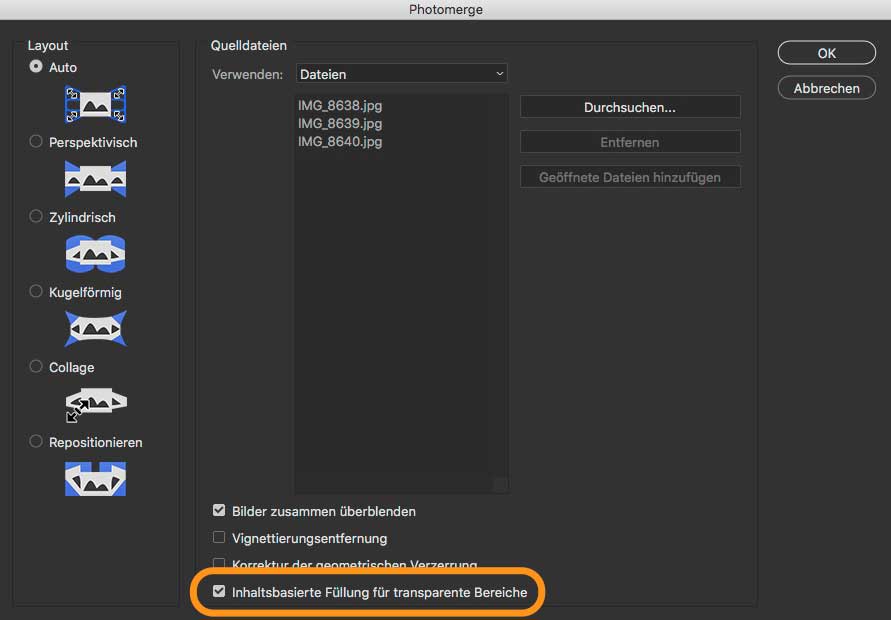Uncheck Inhaltsbasierte Füllung für transparente Bereiche

click(219, 592)
